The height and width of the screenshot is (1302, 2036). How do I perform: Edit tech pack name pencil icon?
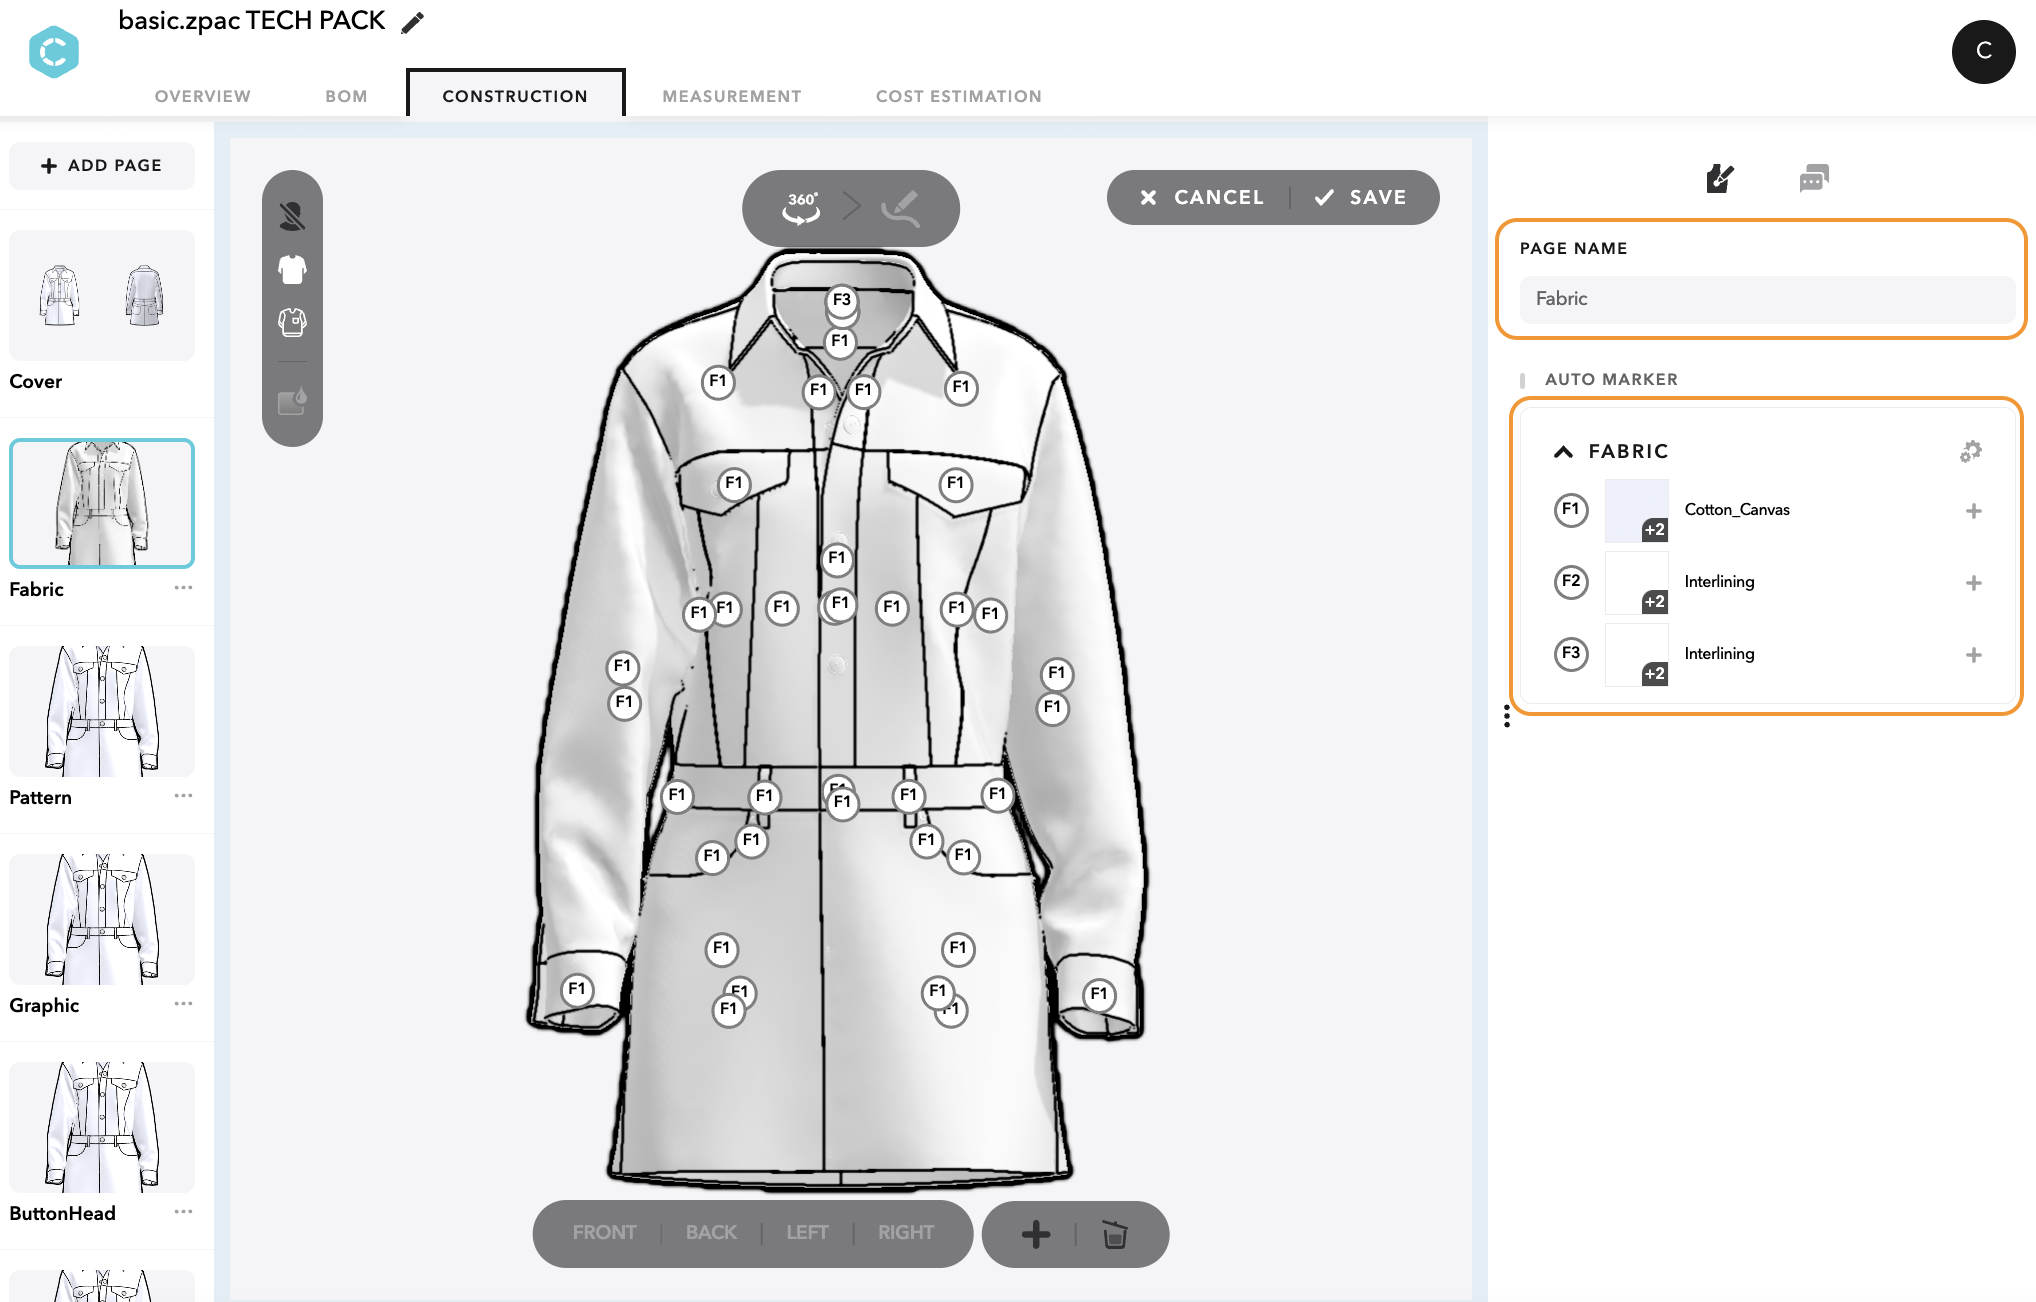pyautogui.click(x=412, y=22)
